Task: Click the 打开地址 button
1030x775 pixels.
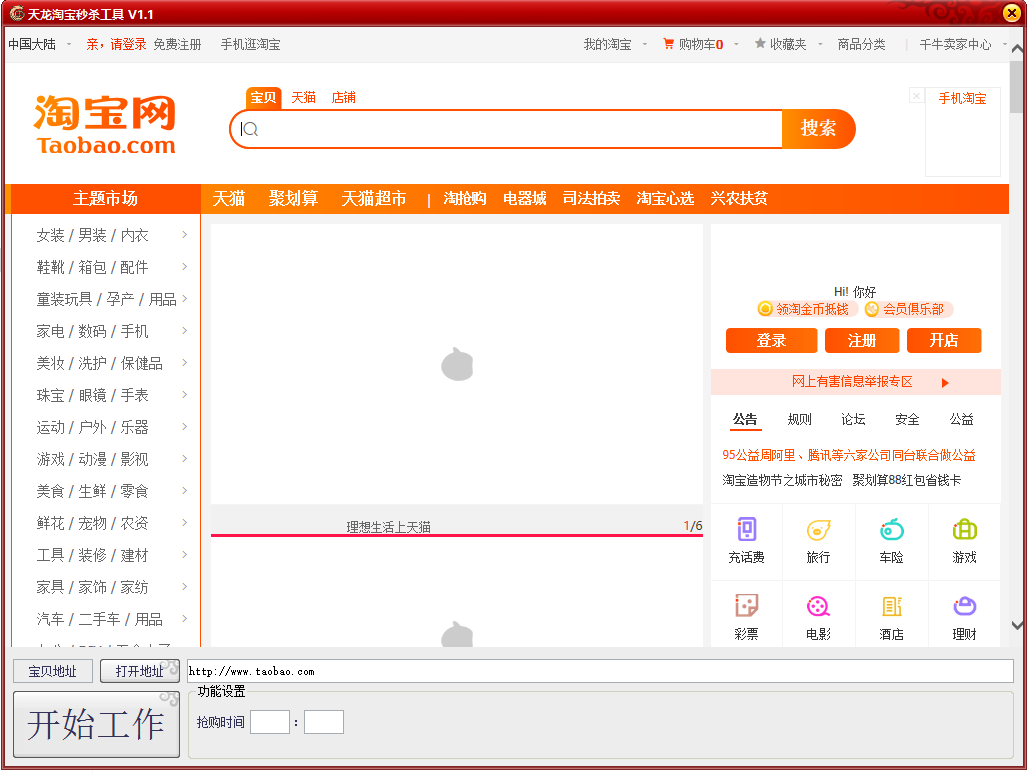Action: [x=139, y=671]
